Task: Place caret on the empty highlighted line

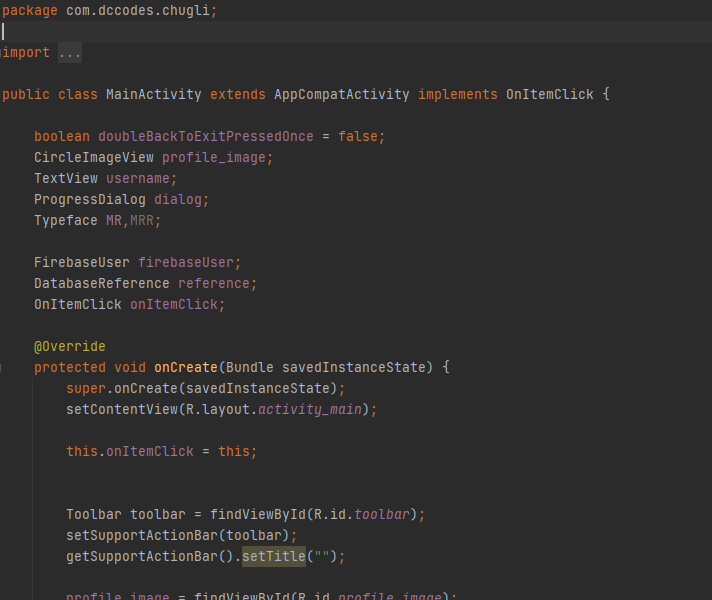Action: click(356, 31)
